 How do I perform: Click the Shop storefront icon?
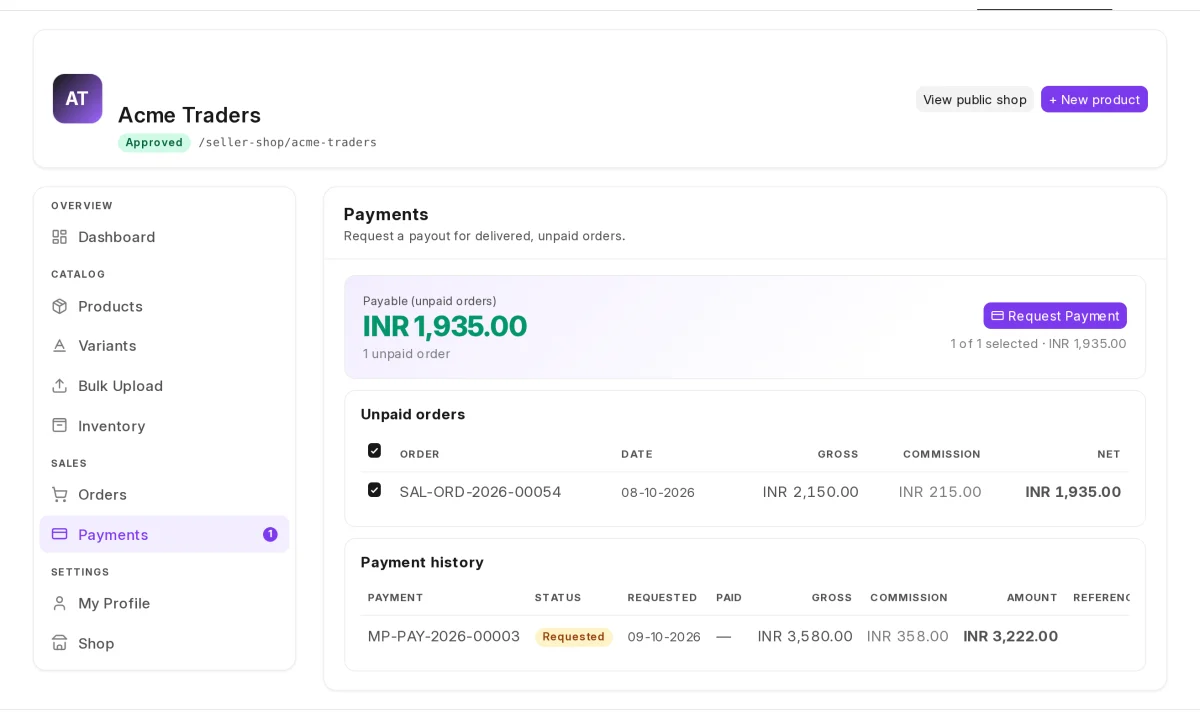[x=60, y=644]
